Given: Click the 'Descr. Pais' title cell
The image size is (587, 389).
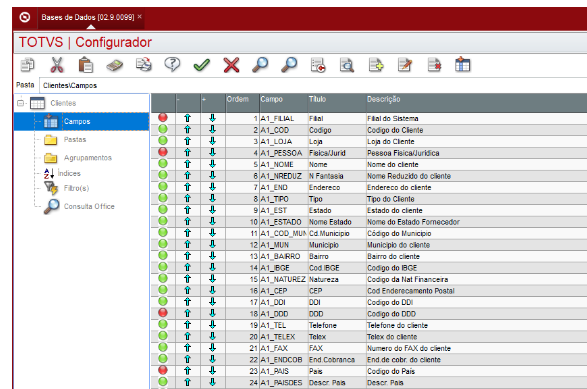Looking at the screenshot, I should pyautogui.click(x=337, y=383).
